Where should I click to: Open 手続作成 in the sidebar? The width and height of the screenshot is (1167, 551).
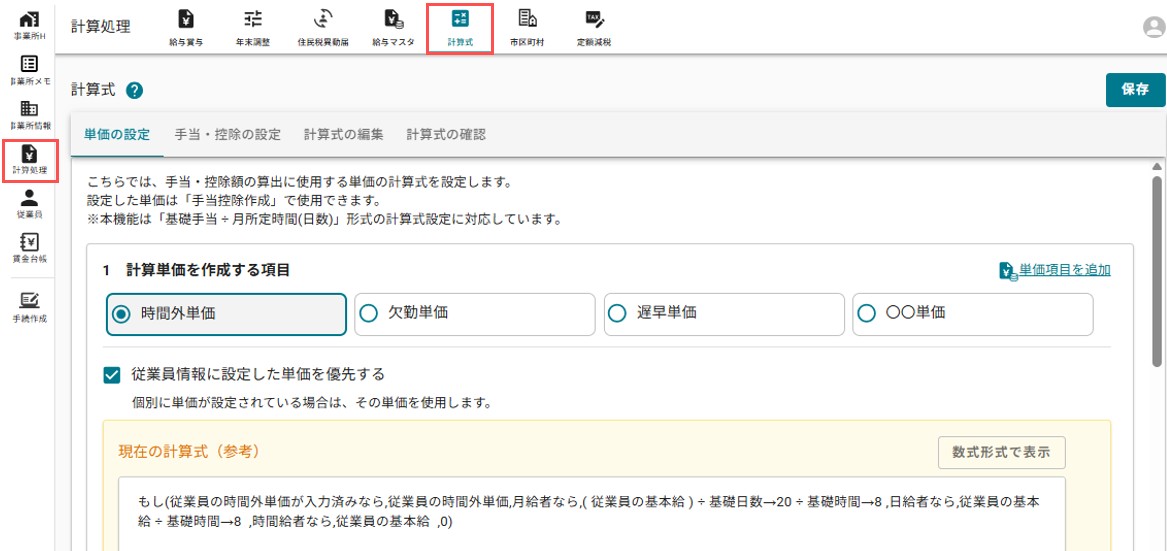pyautogui.click(x=29, y=308)
